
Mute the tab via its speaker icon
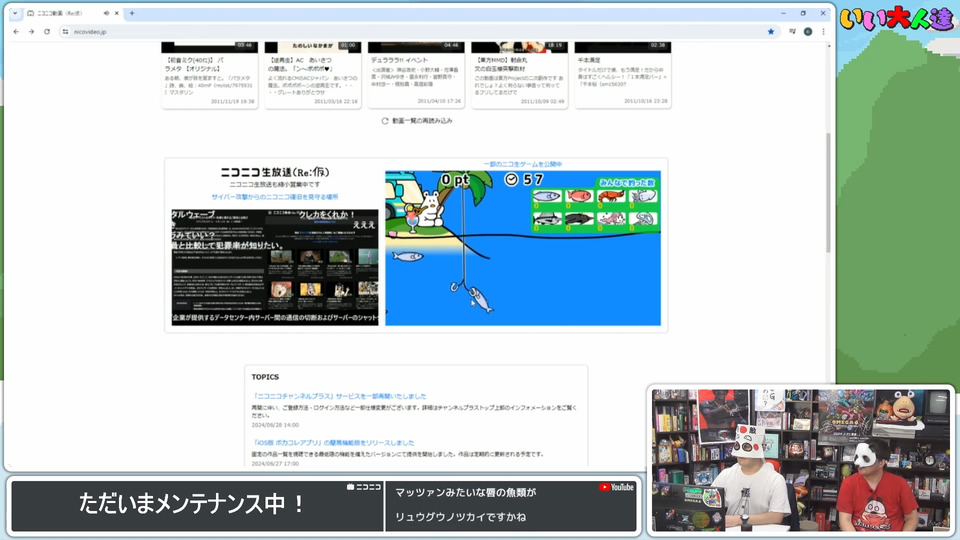pyautogui.click(x=106, y=13)
